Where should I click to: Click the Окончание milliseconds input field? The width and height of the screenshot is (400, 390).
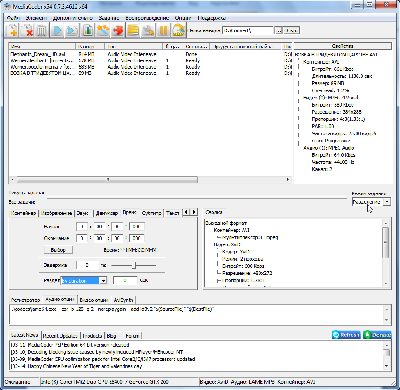click(137, 238)
